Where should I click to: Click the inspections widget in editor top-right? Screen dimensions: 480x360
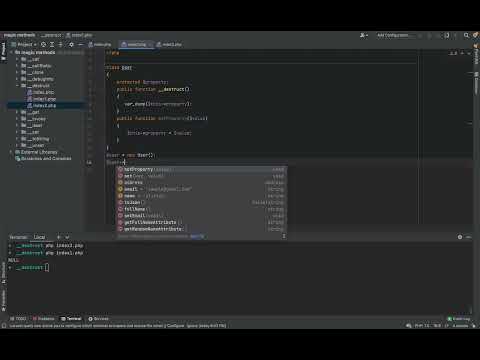tap(453, 53)
